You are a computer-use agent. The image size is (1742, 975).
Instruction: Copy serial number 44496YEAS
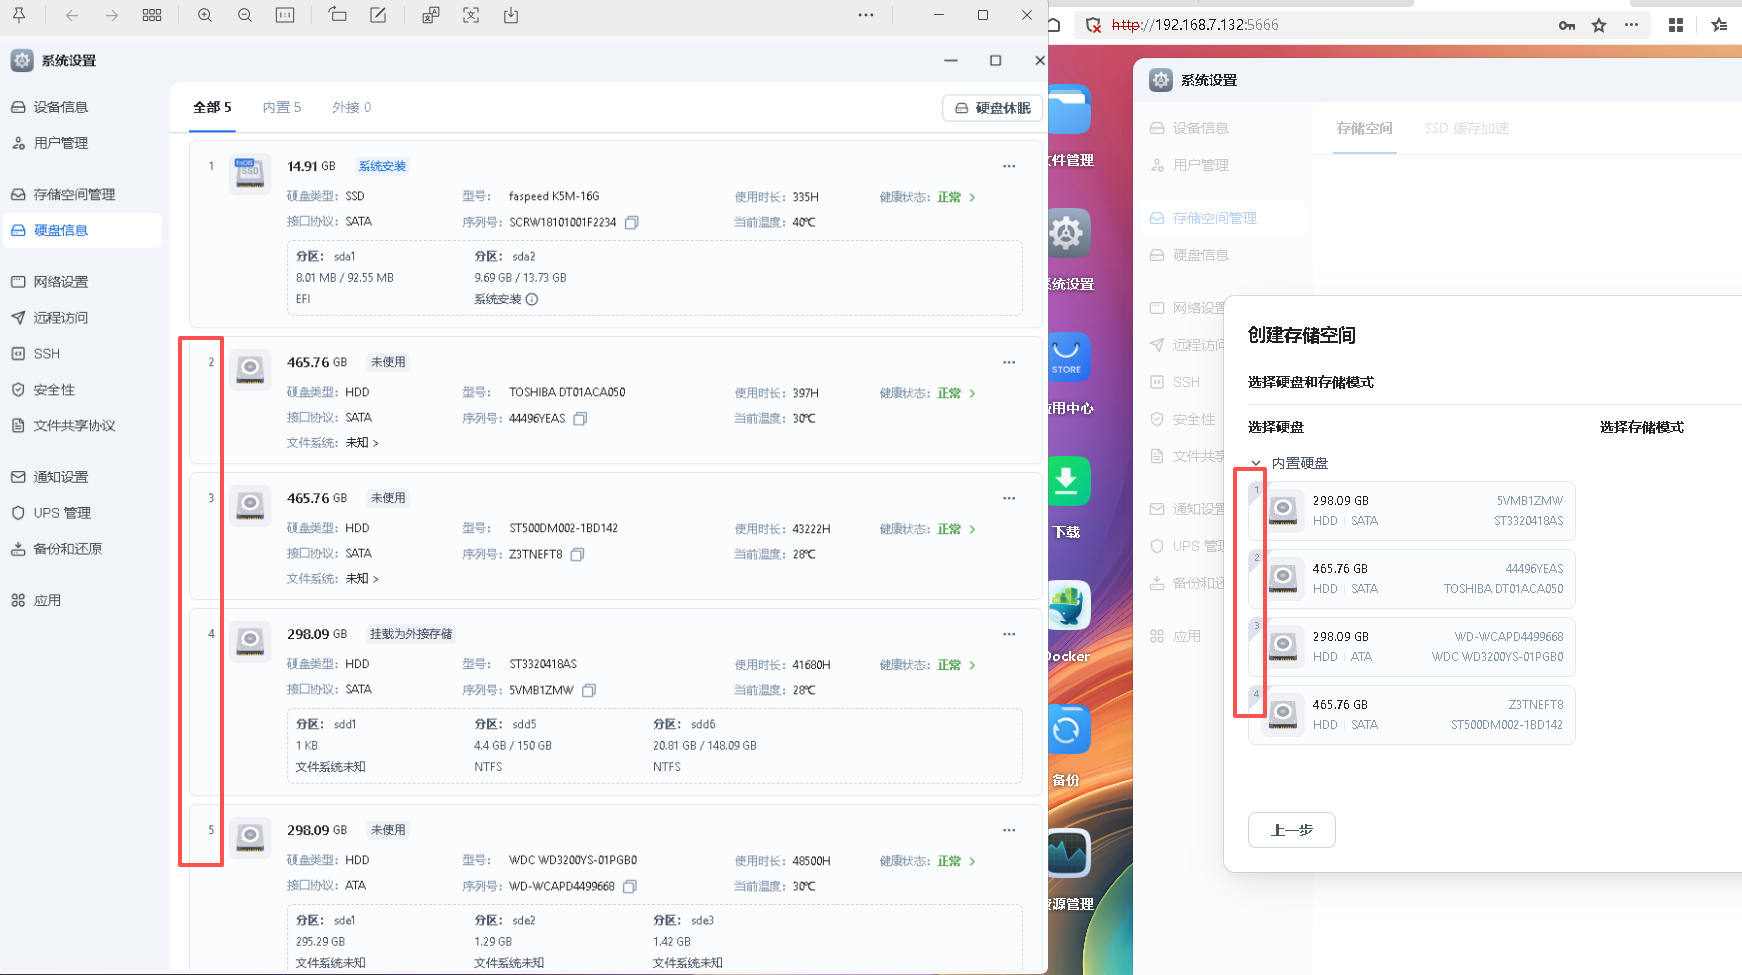(x=580, y=418)
